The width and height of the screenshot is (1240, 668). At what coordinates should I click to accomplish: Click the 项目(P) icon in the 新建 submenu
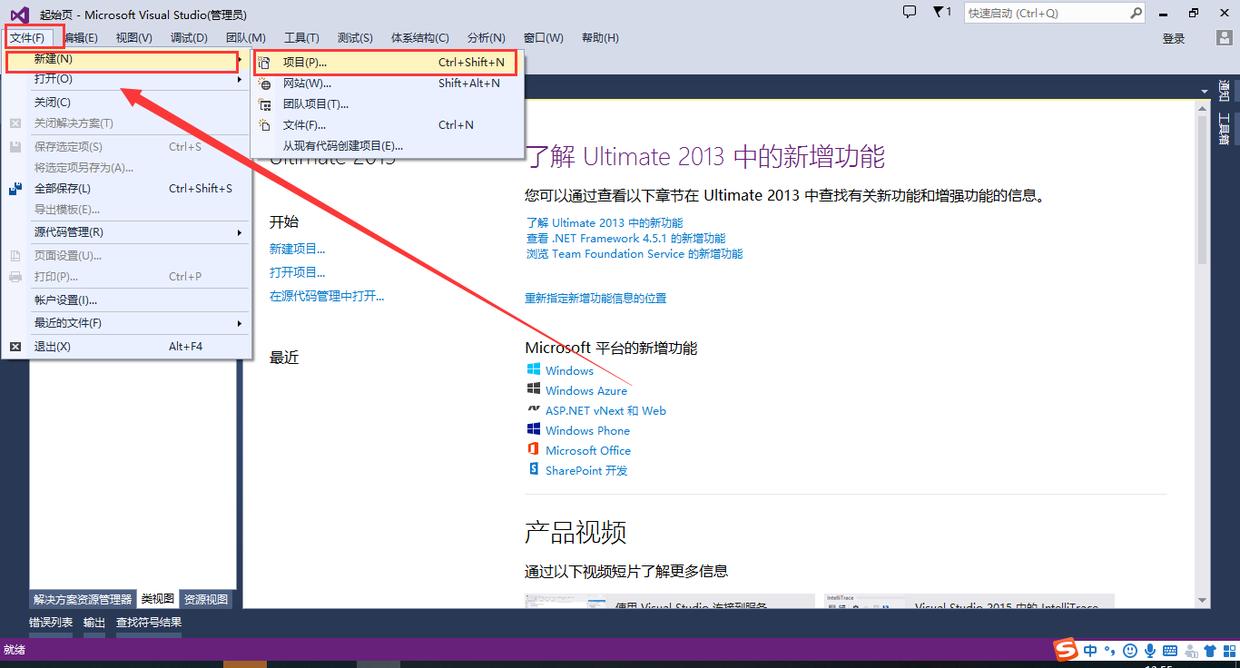[x=263, y=62]
